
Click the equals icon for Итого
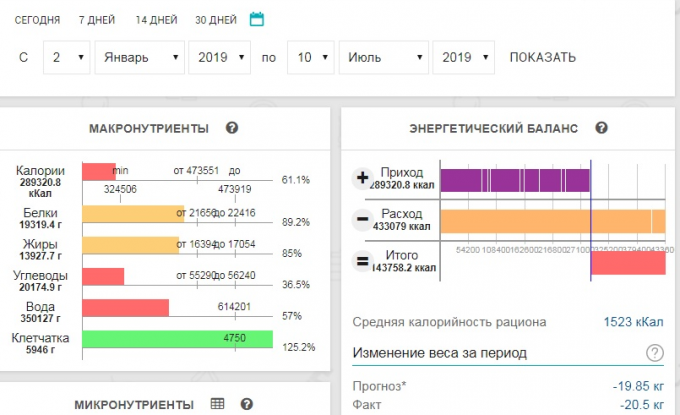[x=362, y=262]
